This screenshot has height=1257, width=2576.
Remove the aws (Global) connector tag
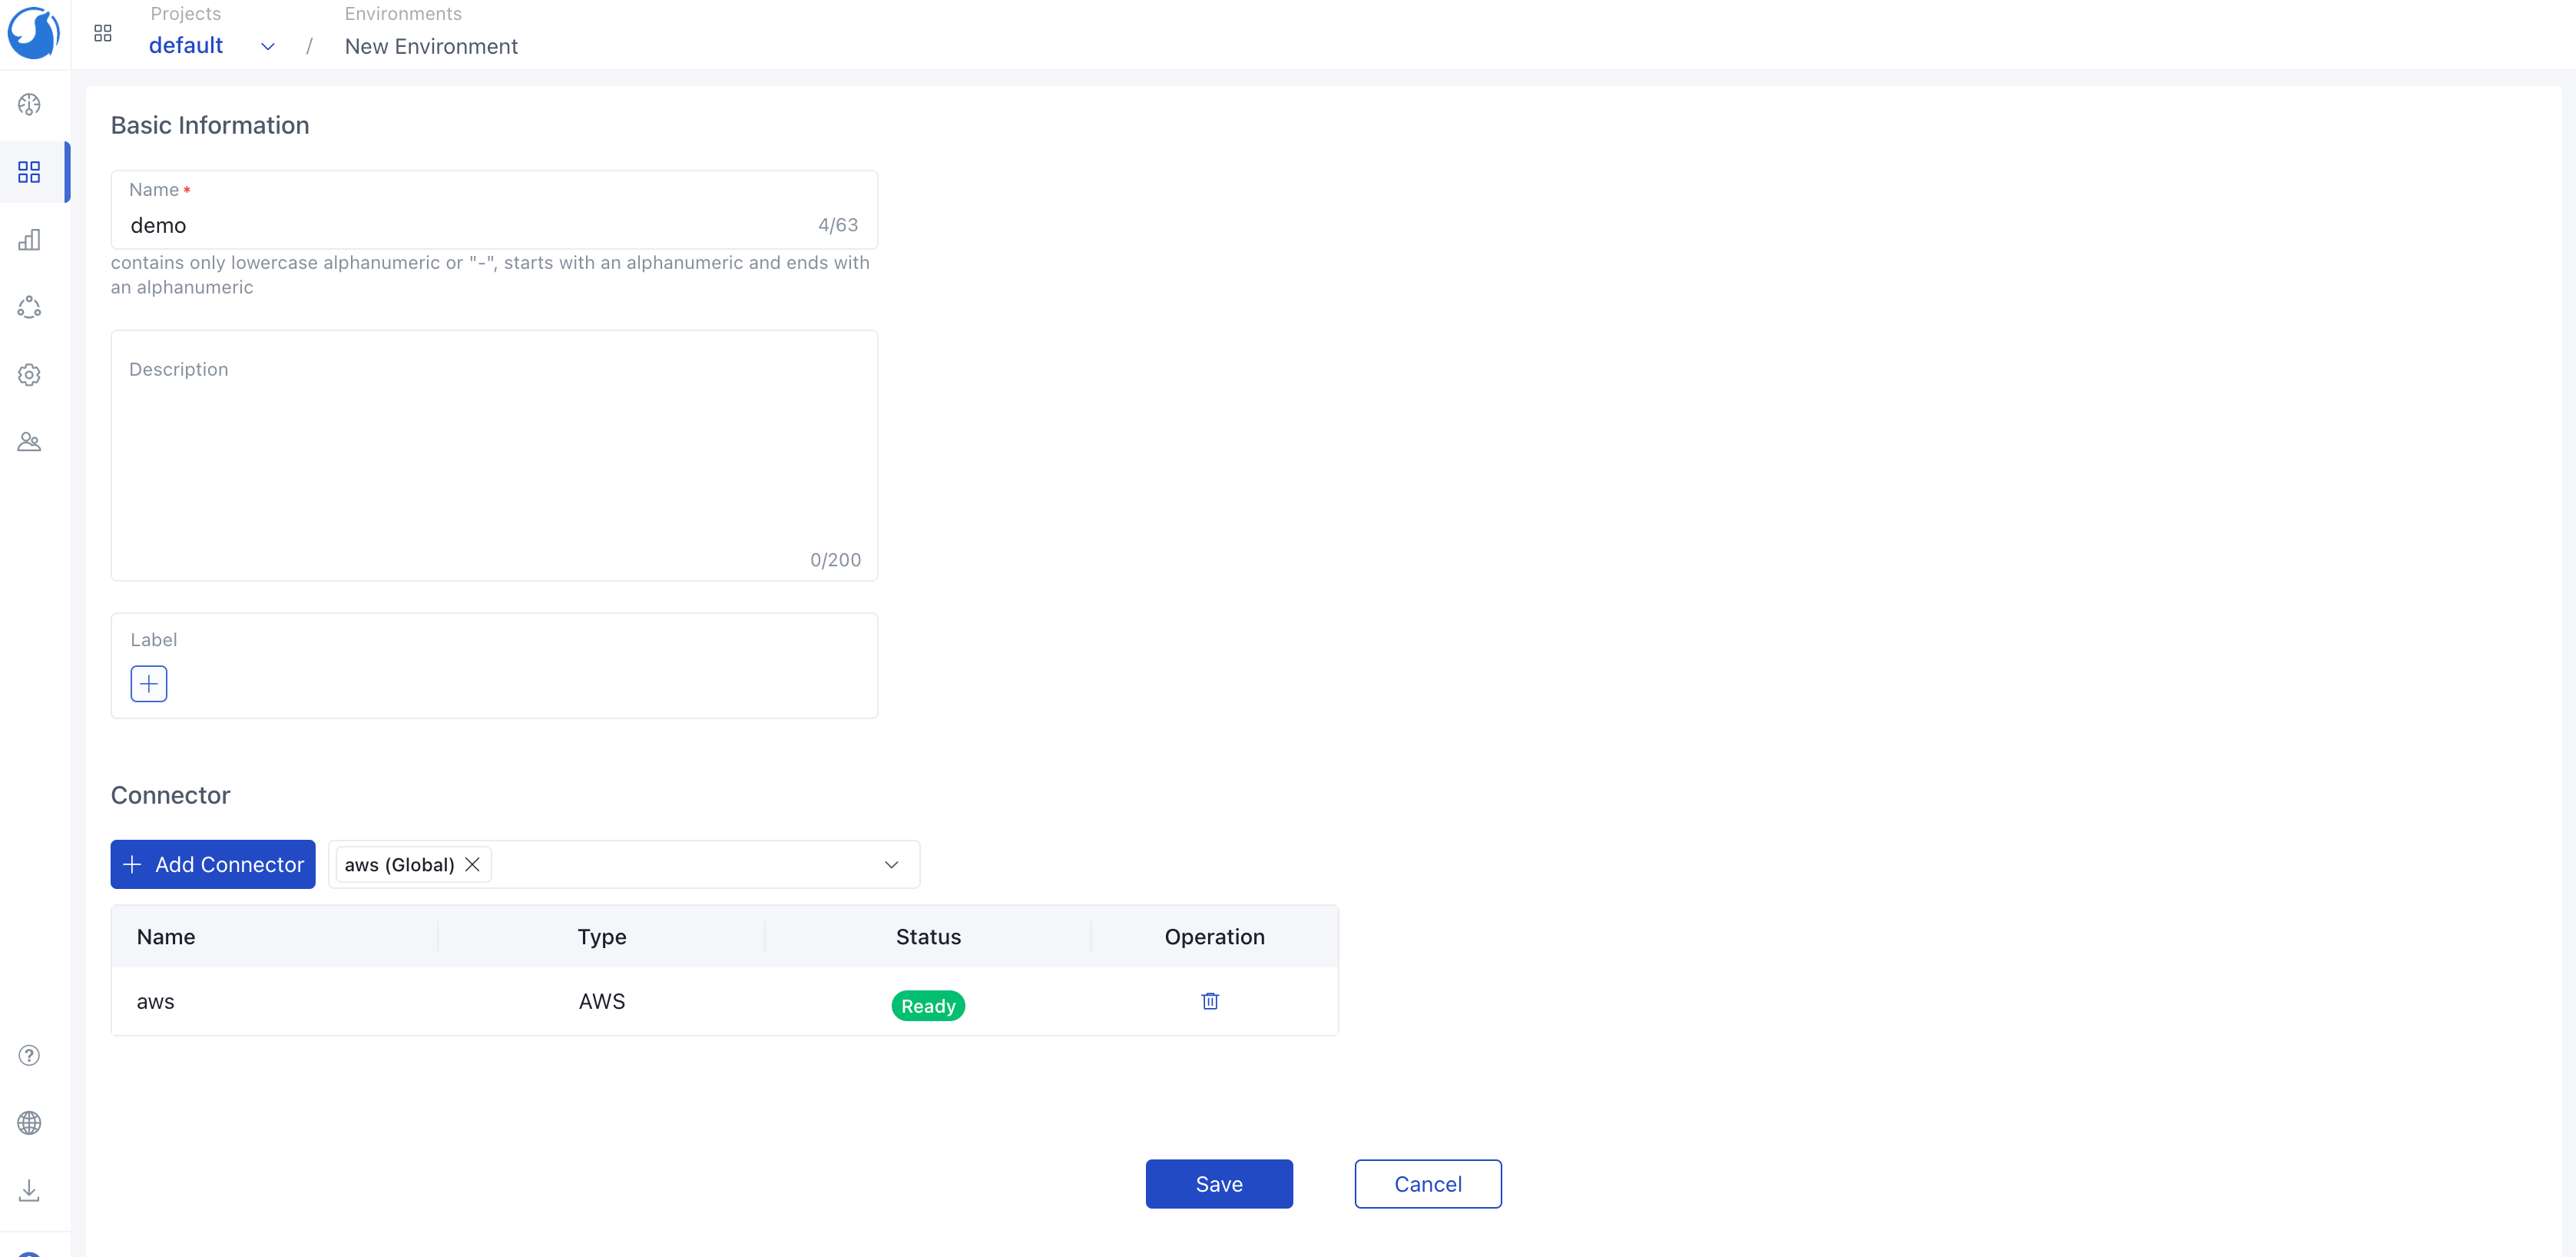(472, 864)
